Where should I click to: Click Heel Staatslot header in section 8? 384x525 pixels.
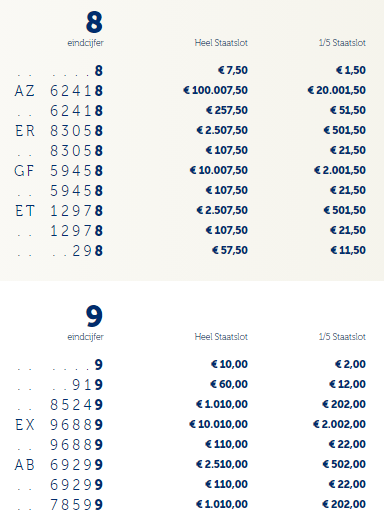[221, 43]
